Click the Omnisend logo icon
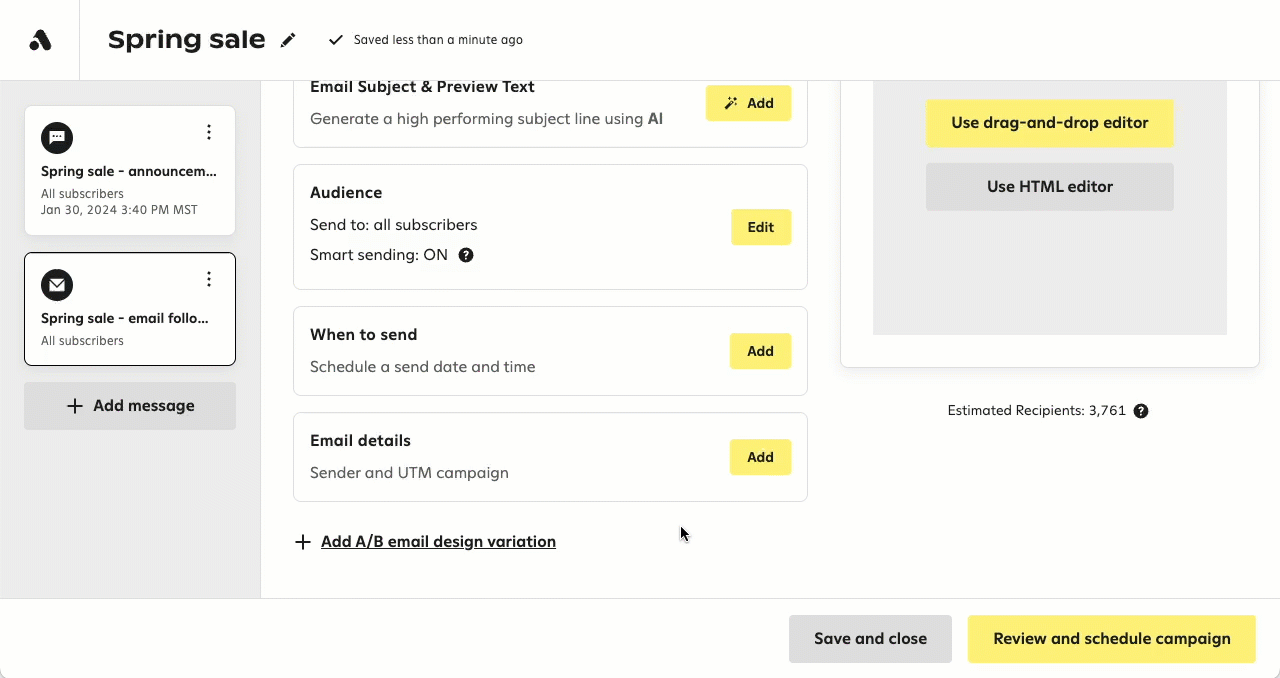 point(38,39)
